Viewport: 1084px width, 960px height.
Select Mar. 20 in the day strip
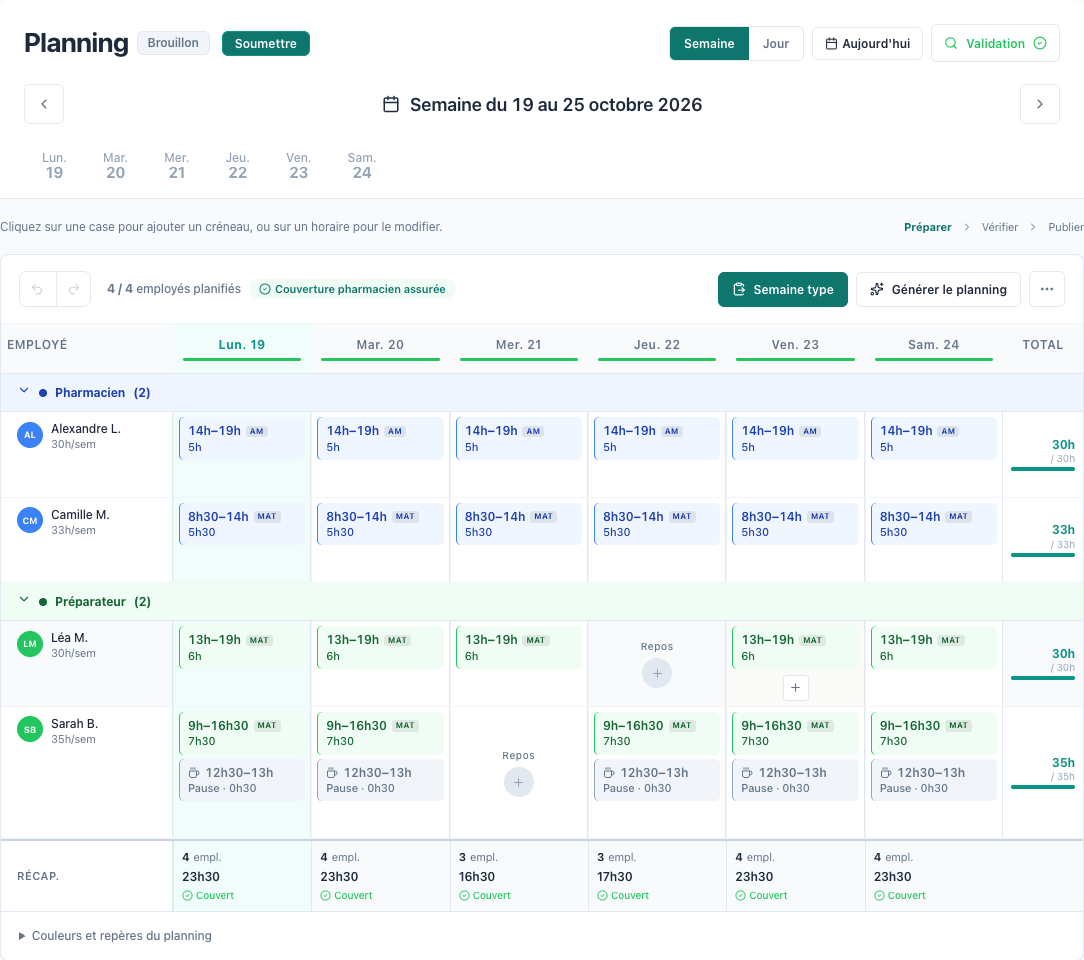coord(115,166)
